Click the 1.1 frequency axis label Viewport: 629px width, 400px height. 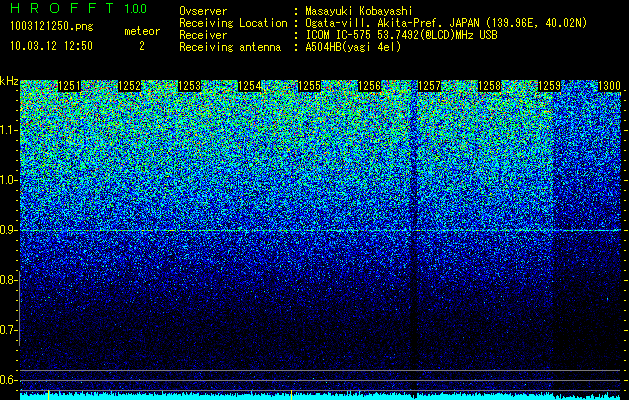(9, 130)
